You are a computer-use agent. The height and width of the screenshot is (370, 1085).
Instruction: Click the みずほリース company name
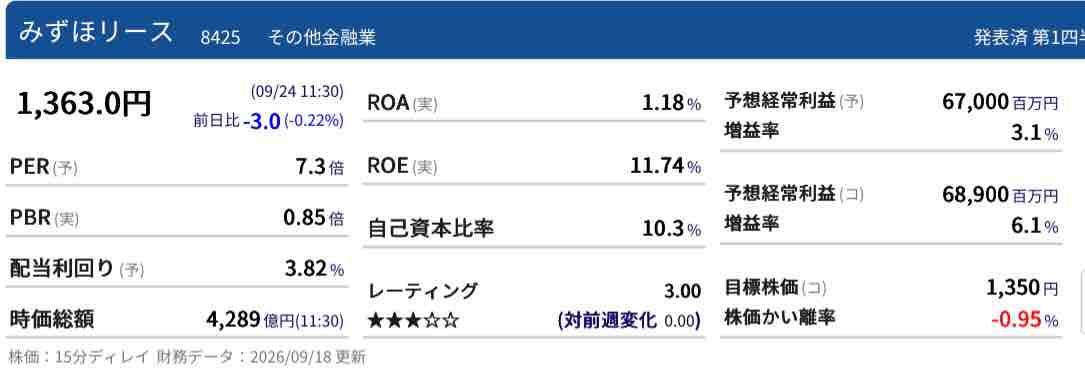[95, 32]
